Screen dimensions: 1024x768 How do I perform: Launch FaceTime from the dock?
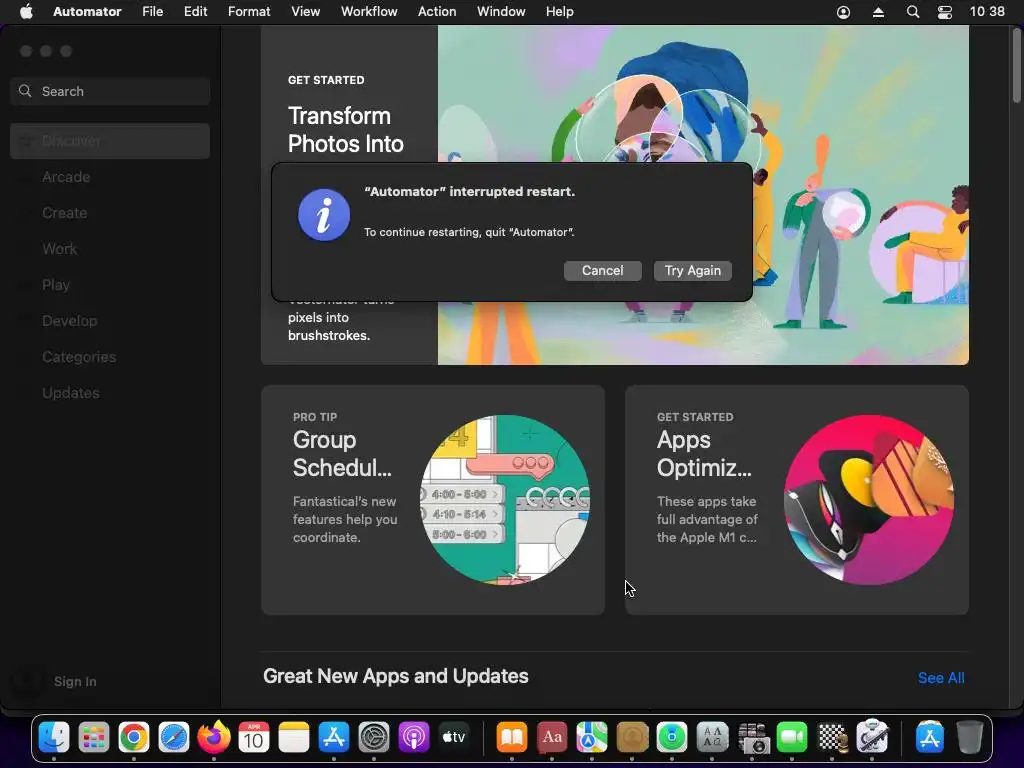792,737
